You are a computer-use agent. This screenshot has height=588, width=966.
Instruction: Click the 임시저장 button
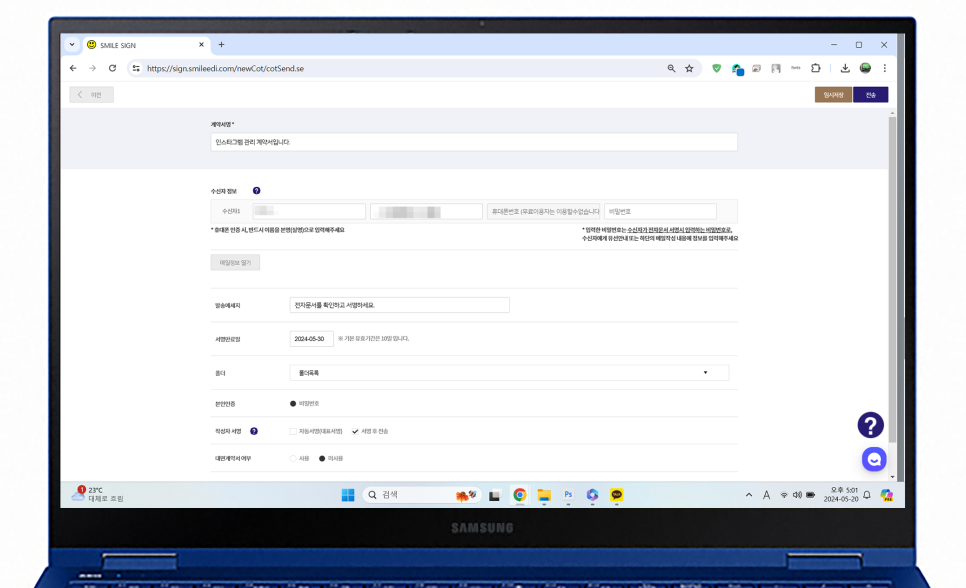[833, 94]
